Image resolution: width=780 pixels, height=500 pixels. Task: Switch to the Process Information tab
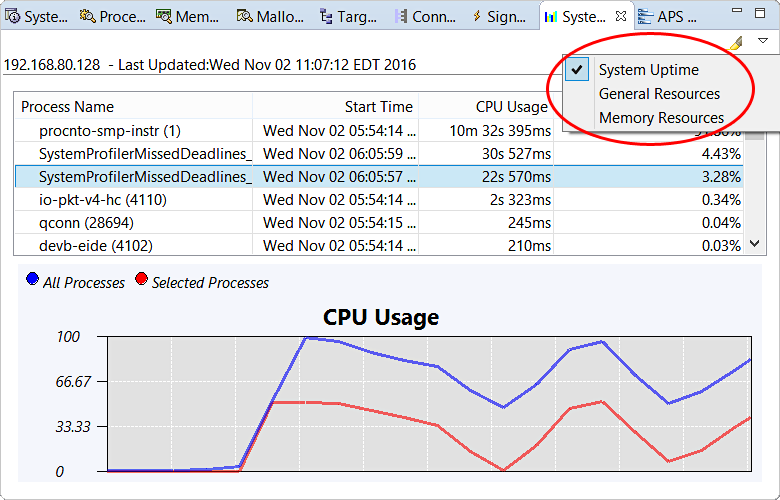113,17
